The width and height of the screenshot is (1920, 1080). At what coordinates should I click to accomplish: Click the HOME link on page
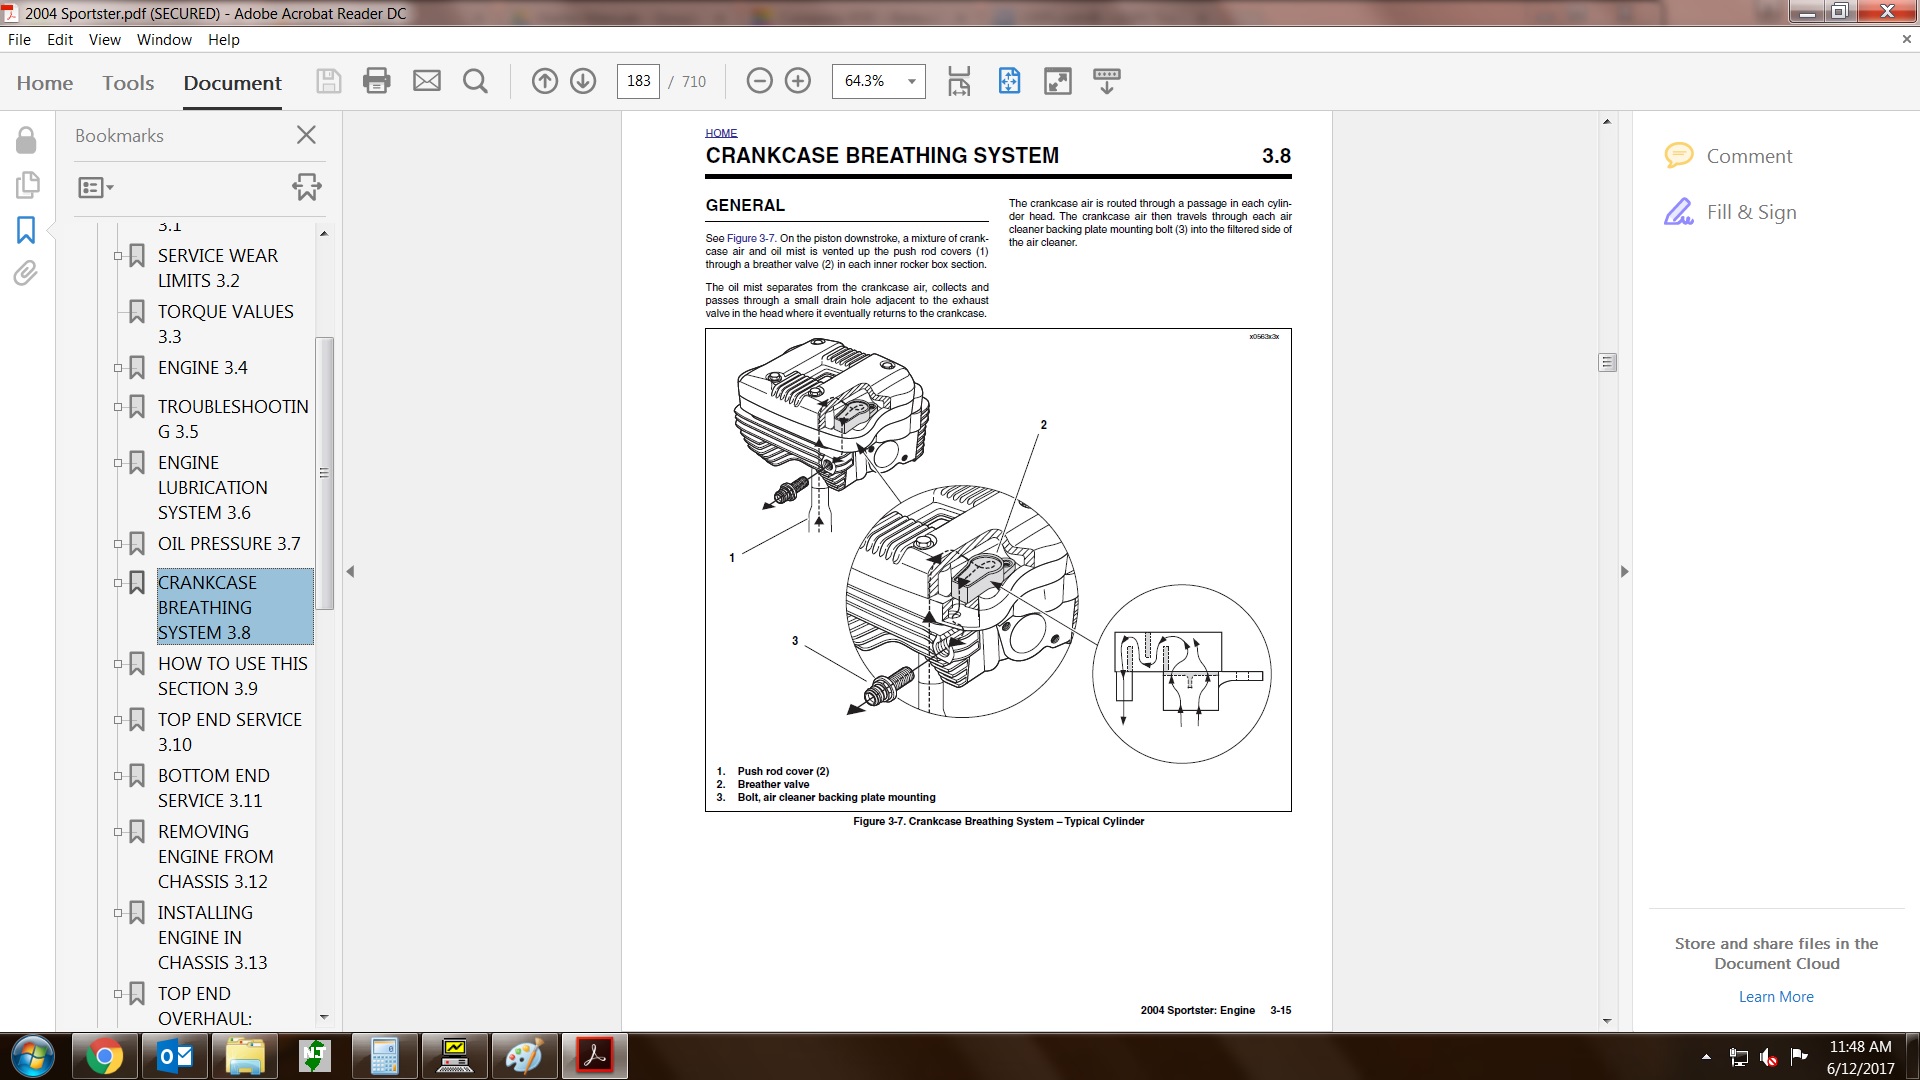(721, 133)
